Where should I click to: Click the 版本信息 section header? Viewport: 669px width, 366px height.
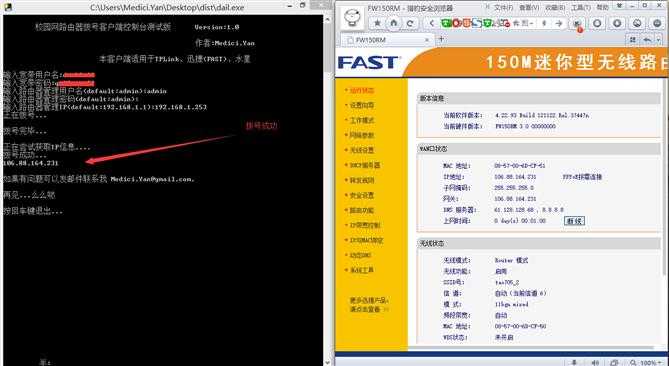tap(538, 99)
